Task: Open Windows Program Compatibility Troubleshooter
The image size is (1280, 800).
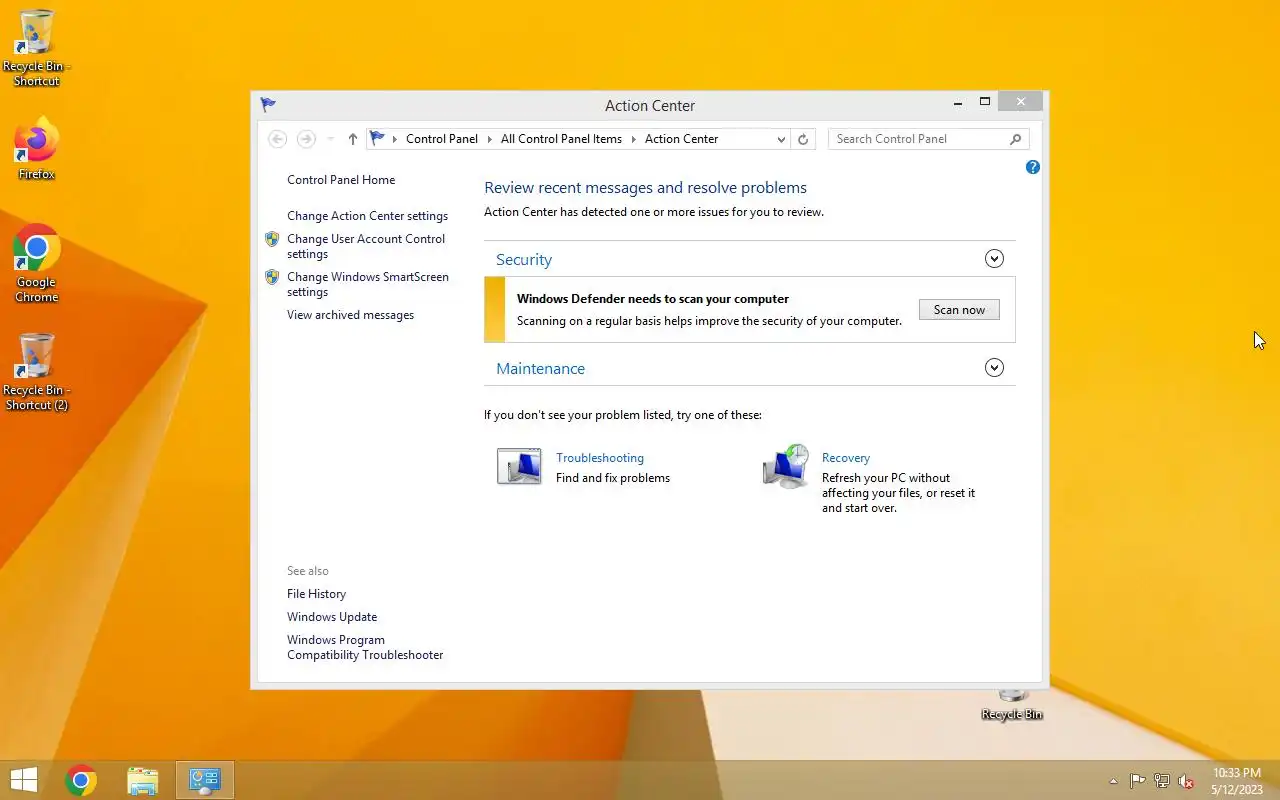Action: pos(365,648)
